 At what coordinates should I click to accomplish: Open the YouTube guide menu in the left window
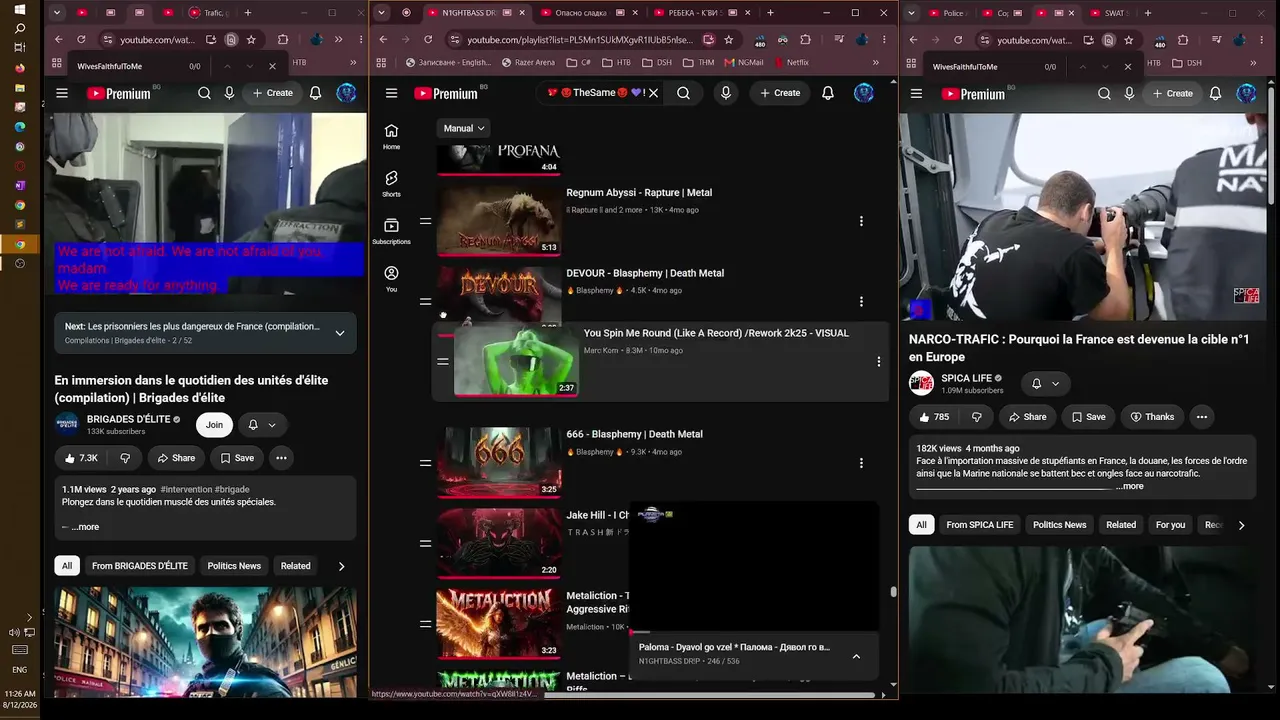(62, 93)
